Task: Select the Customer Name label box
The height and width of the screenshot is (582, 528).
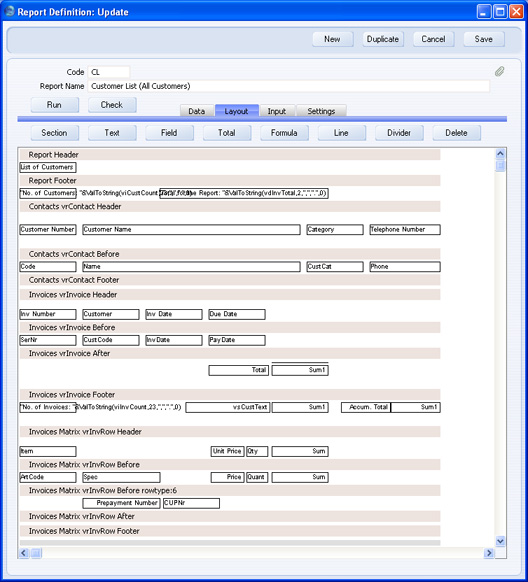Action: point(191,229)
